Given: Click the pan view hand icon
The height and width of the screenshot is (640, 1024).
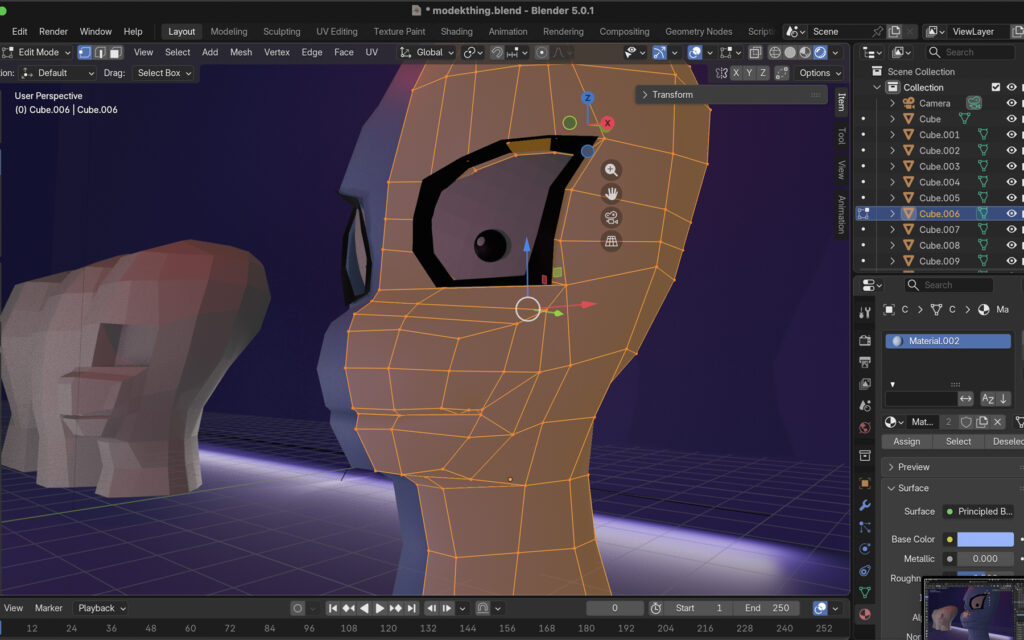Looking at the screenshot, I should [x=611, y=193].
